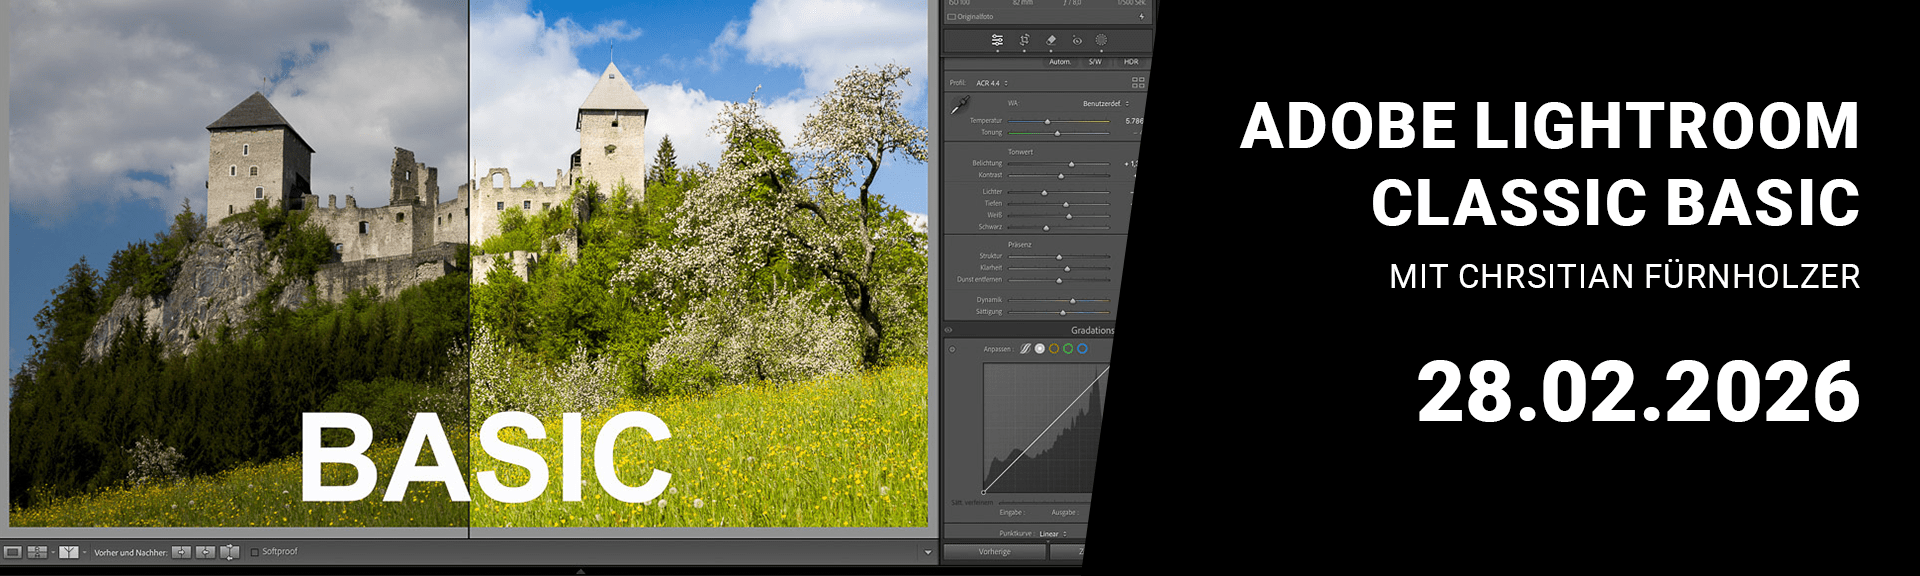Choose the healing eraser tool
Viewport: 1920px width, 576px height.
1051,40
